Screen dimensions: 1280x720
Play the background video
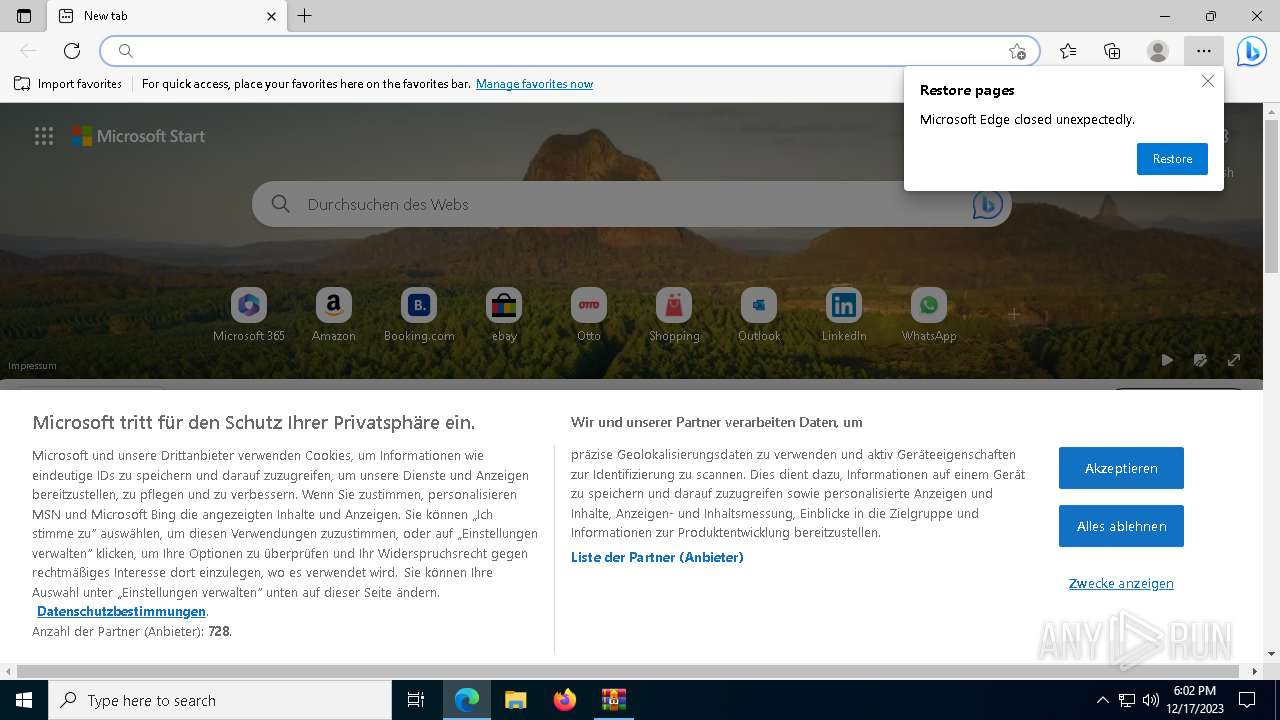pyautogui.click(x=1167, y=360)
